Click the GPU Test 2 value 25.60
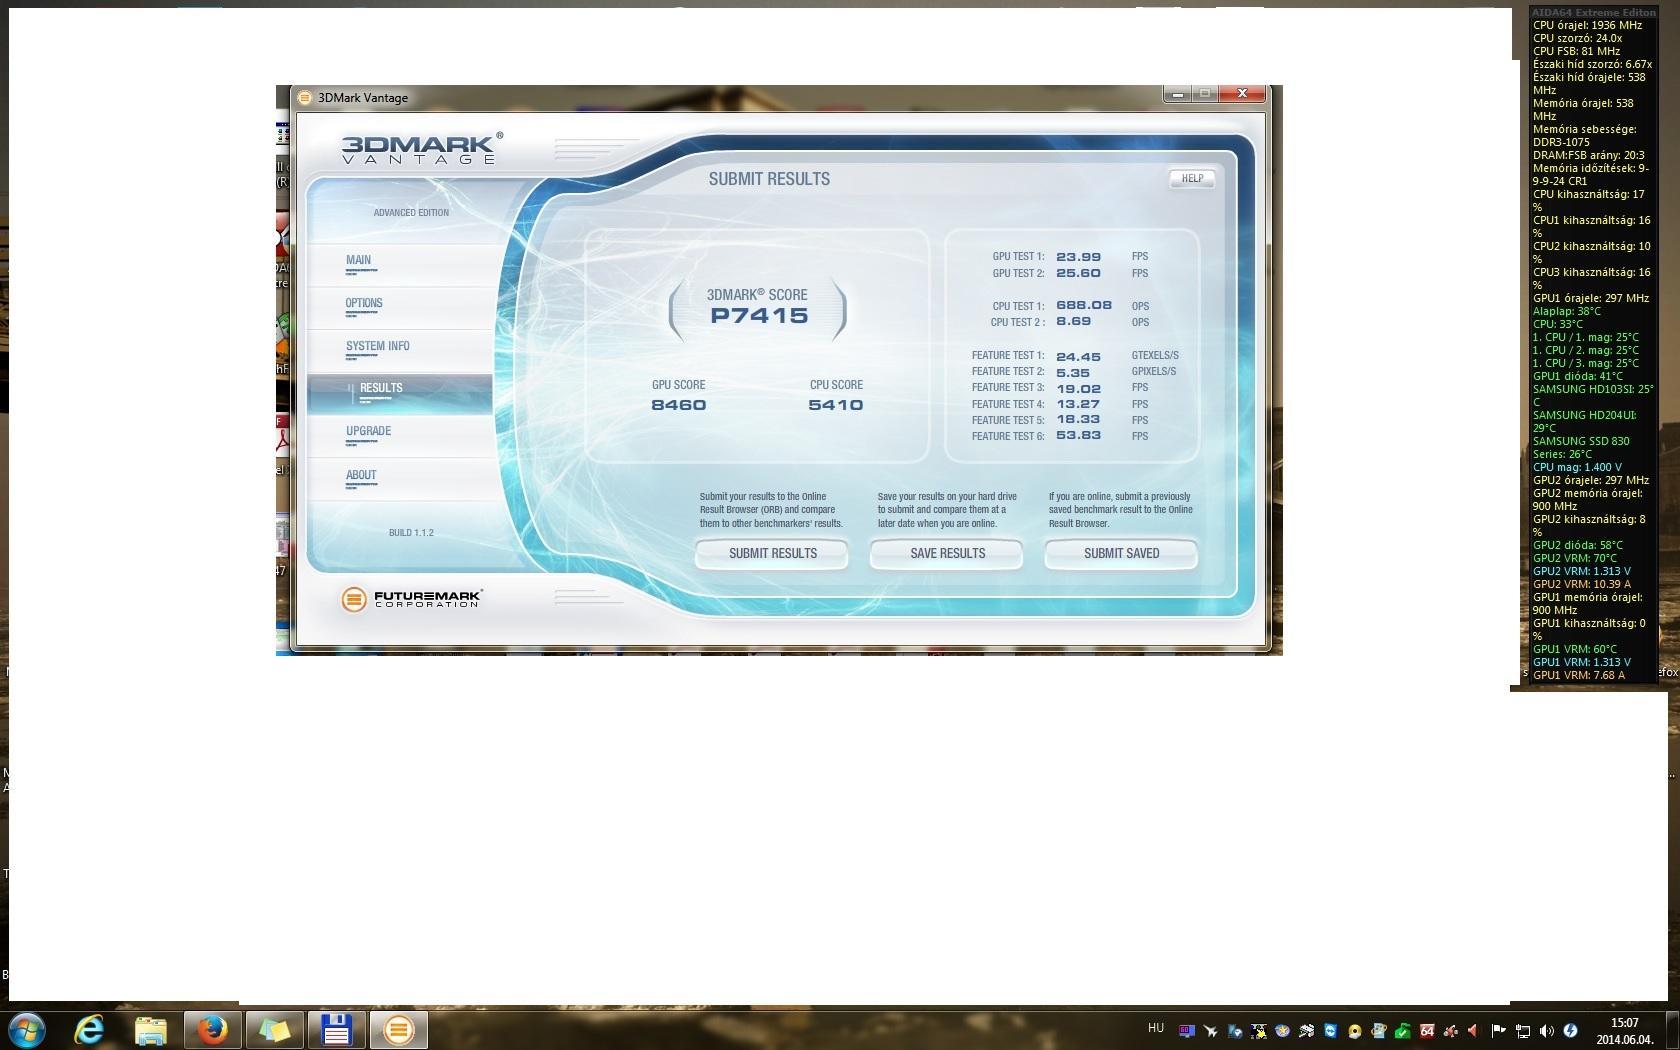The height and width of the screenshot is (1050, 1680). click(x=1078, y=273)
